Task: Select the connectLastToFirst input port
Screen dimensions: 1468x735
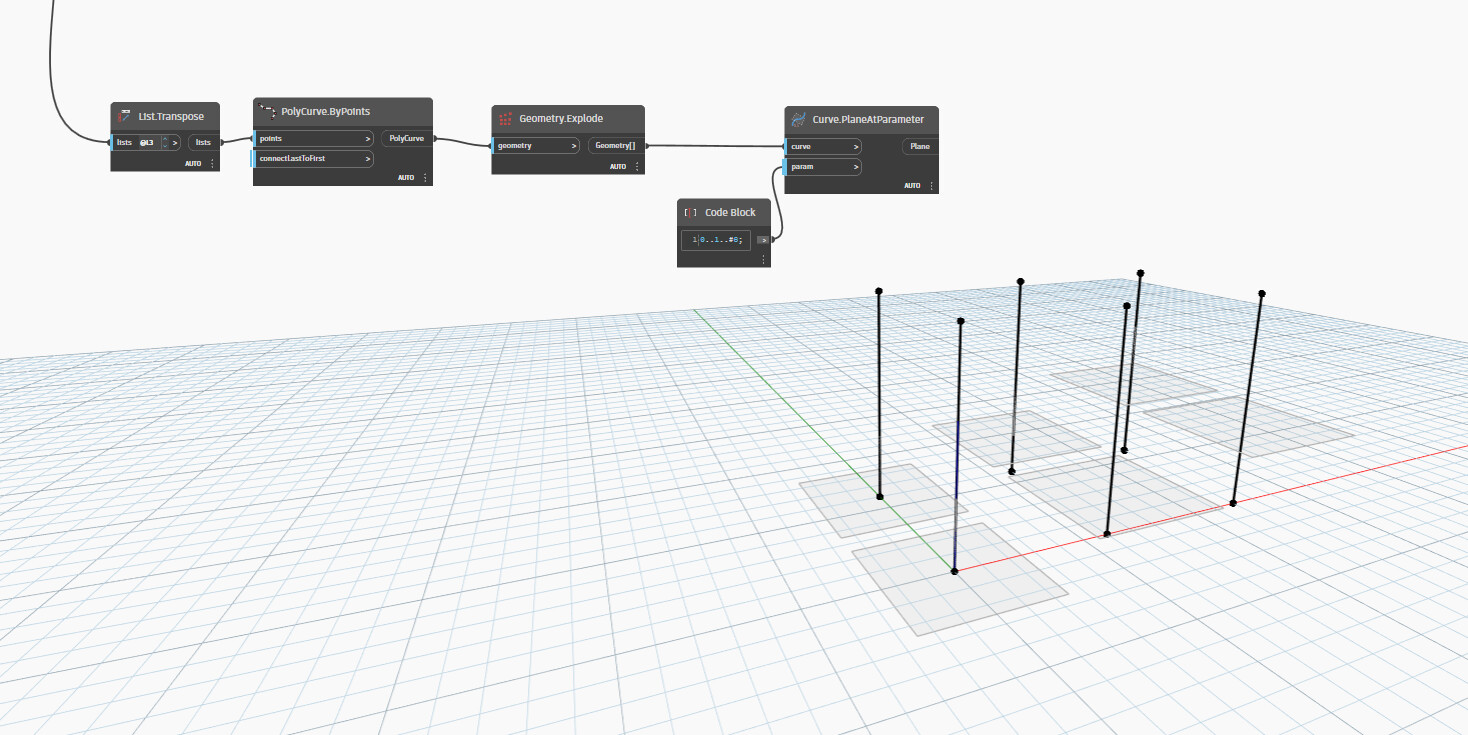Action: [314, 158]
